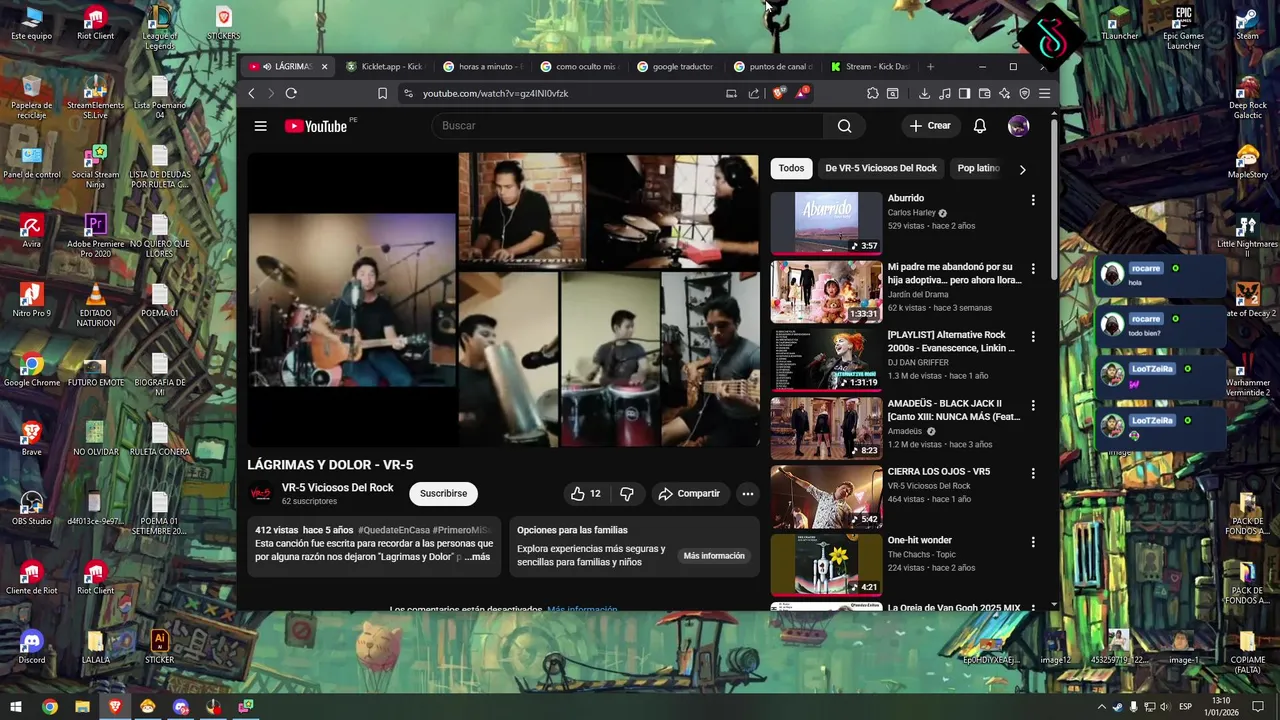This screenshot has height=720, width=1280.
Task: Open options for Mi padre me abandonó
Action: (x=1033, y=269)
